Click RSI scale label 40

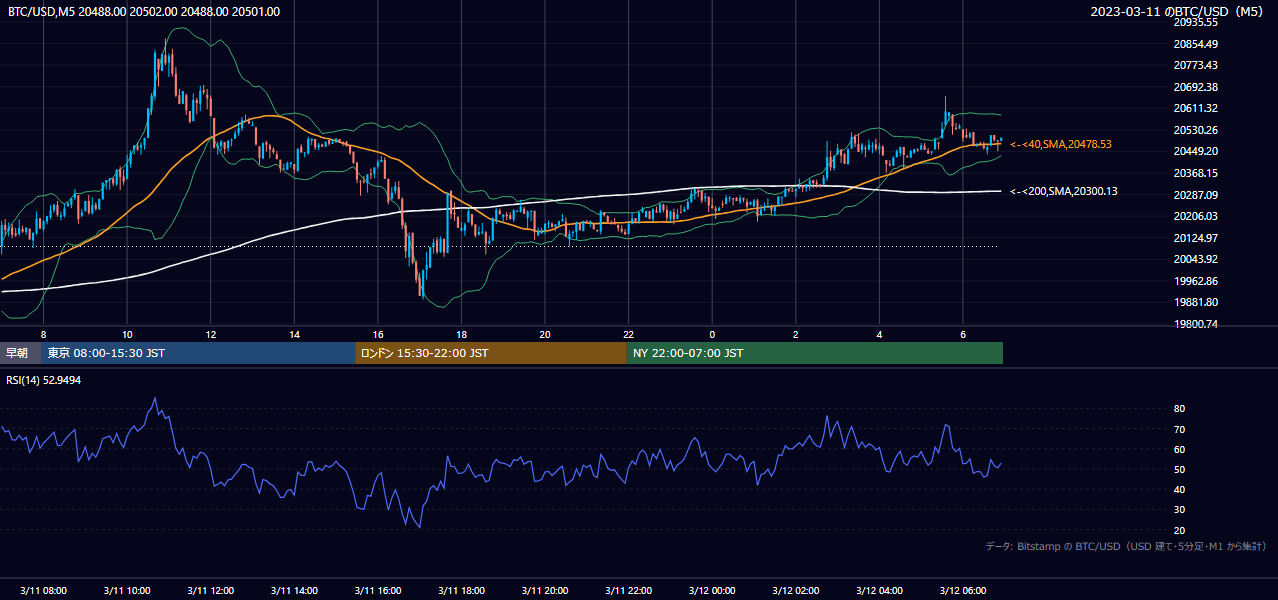click(x=1179, y=489)
